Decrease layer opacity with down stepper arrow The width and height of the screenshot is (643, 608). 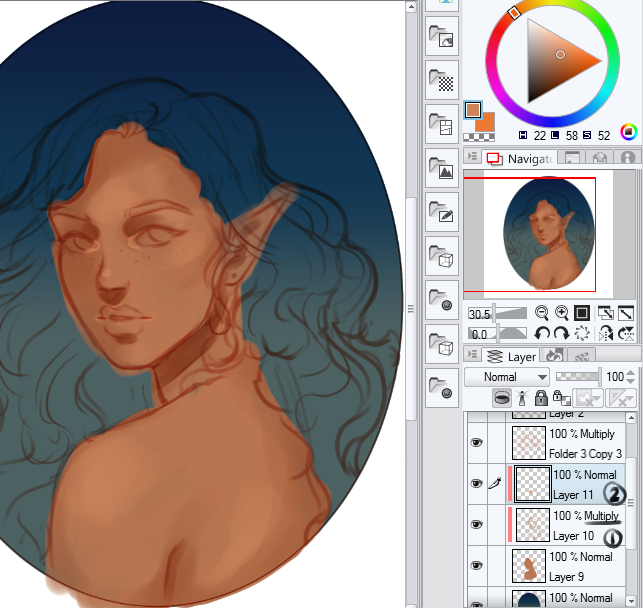tap(632, 381)
